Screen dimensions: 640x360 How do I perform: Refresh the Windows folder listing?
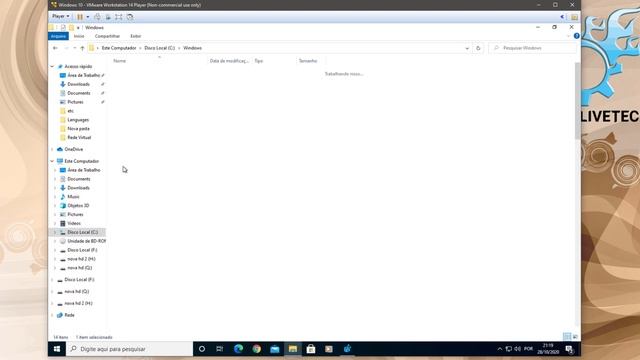coord(478,48)
